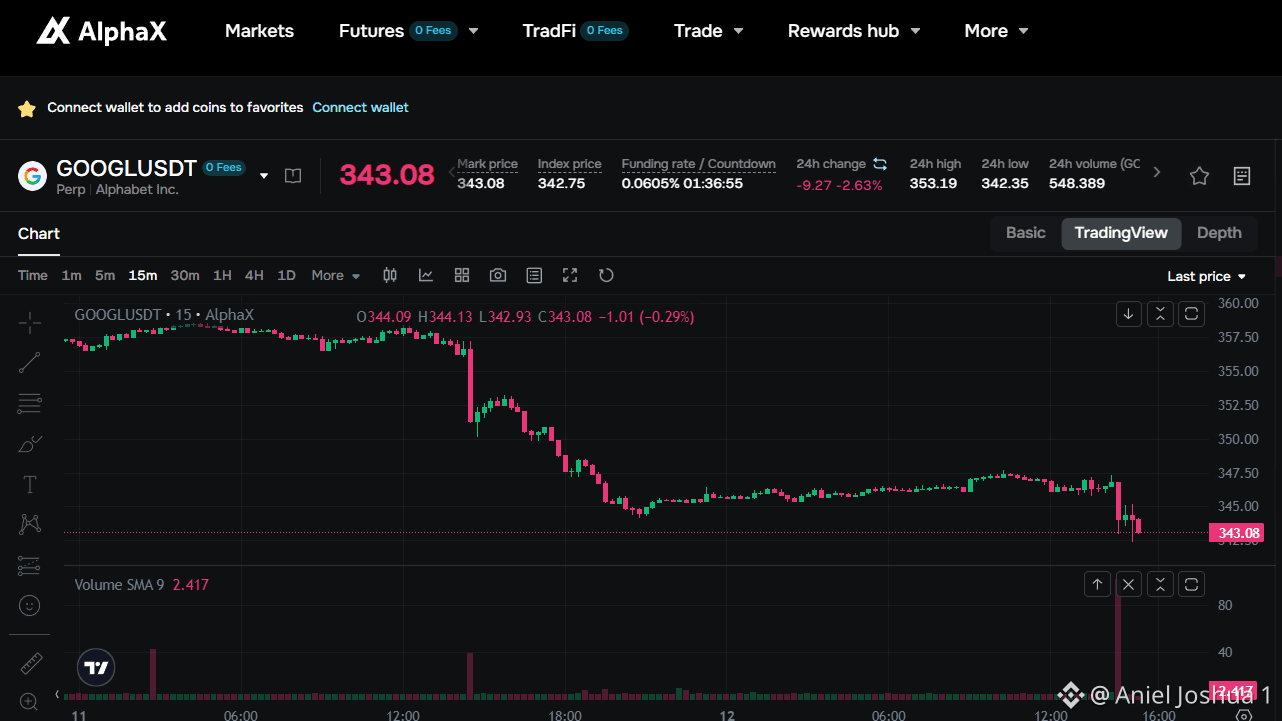Screen dimensions: 1282x721
Task: Select the 1m timeframe
Action: 72,275
